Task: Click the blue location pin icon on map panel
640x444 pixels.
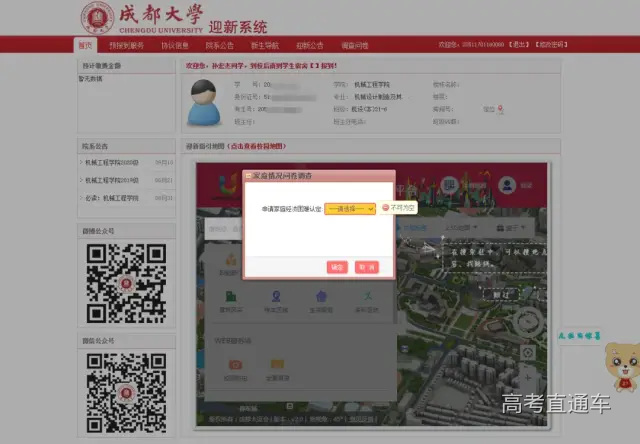Action: pos(276,296)
